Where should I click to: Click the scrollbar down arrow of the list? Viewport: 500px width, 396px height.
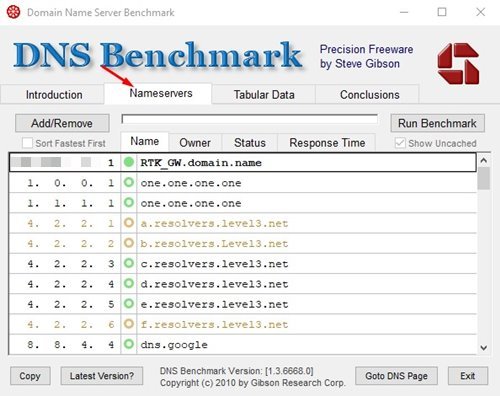pos(484,348)
